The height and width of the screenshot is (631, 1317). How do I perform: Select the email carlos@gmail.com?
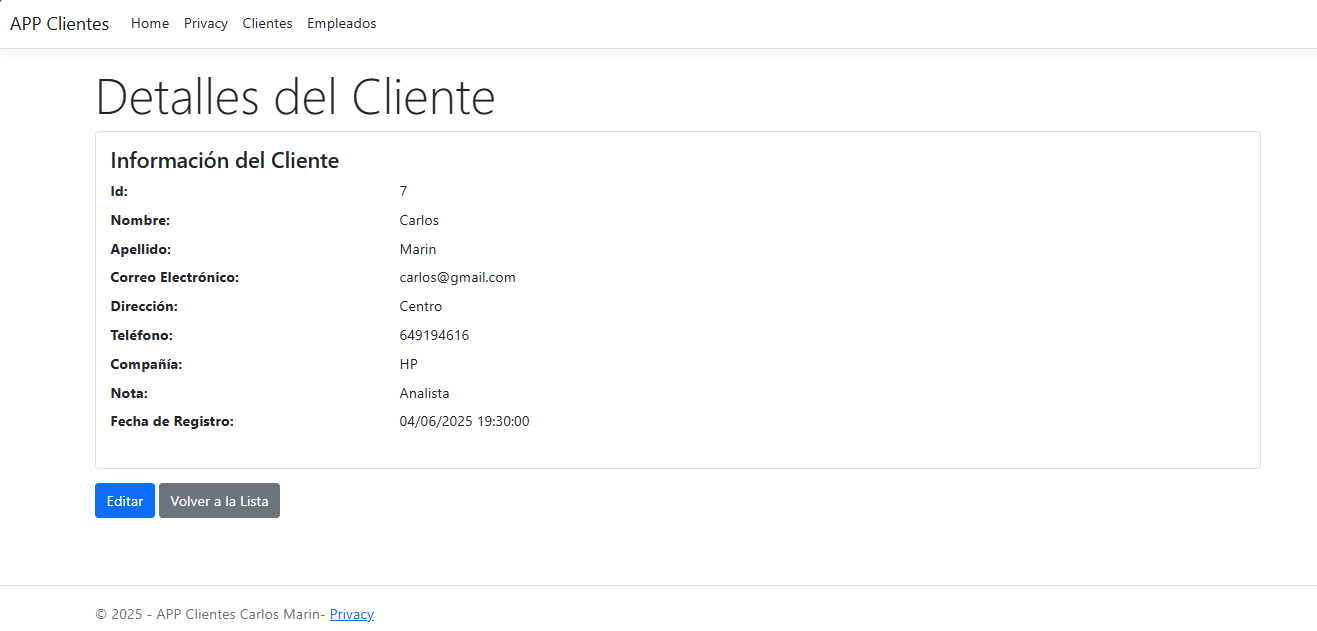457,277
